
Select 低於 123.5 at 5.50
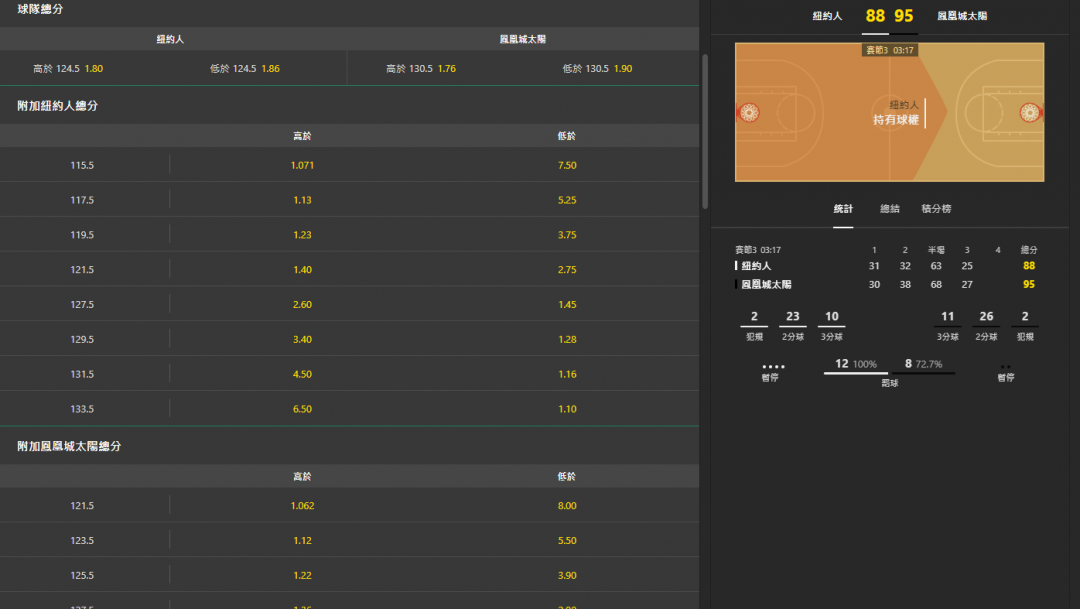[x=567, y=540]
